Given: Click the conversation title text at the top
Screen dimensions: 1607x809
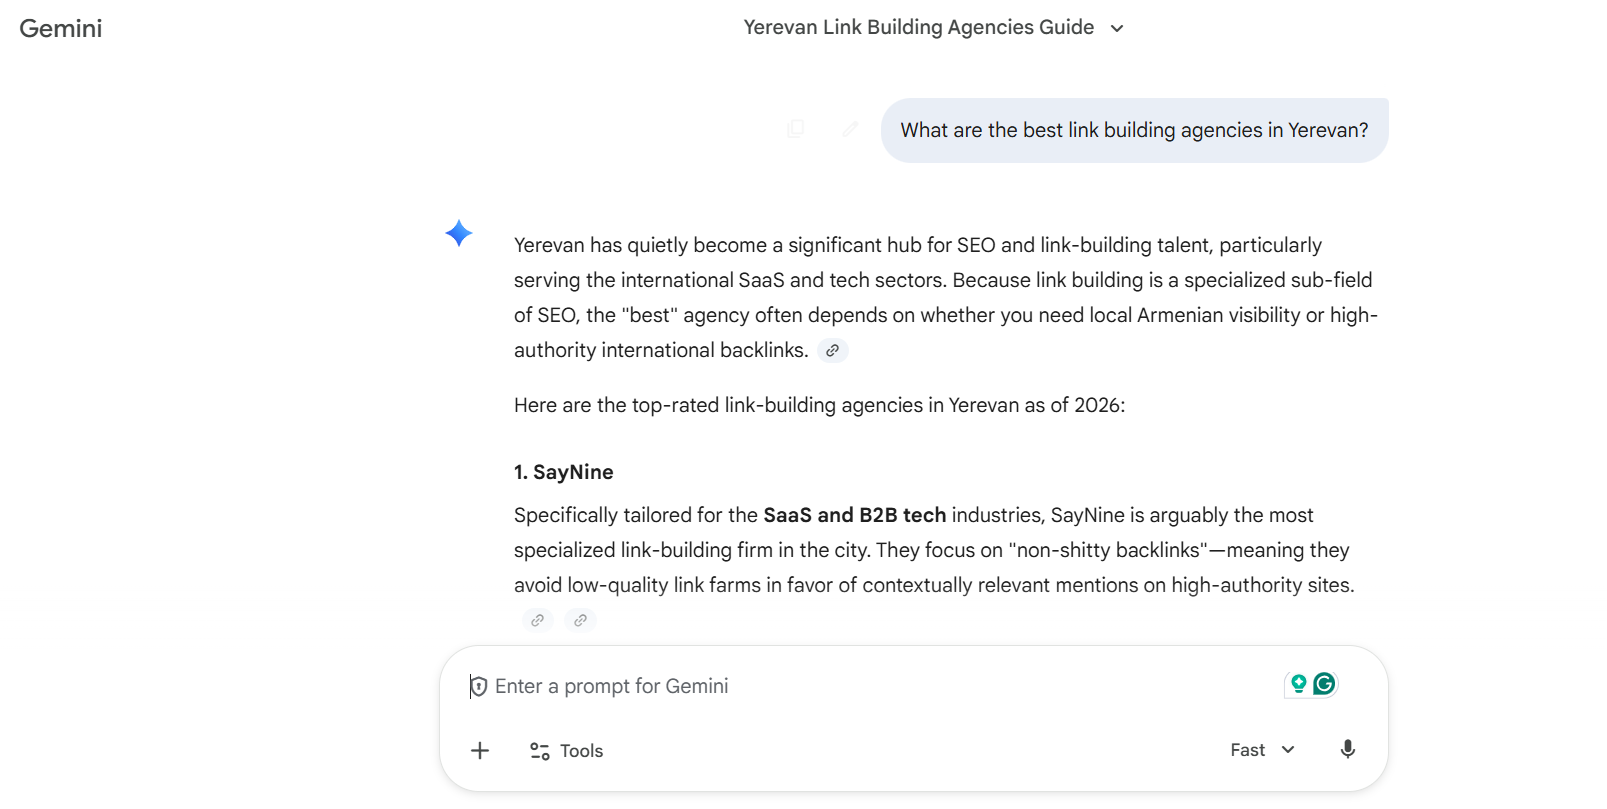Looking at the screenshot, I should [917, 27].
